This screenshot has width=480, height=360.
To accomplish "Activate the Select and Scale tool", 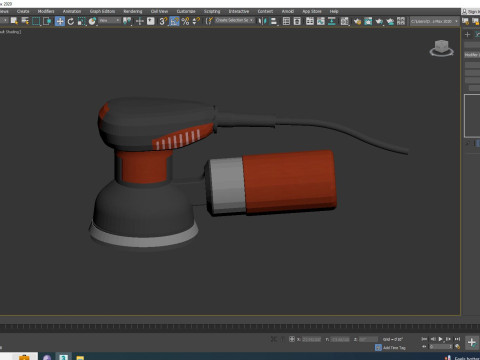I will coord(81,21).
